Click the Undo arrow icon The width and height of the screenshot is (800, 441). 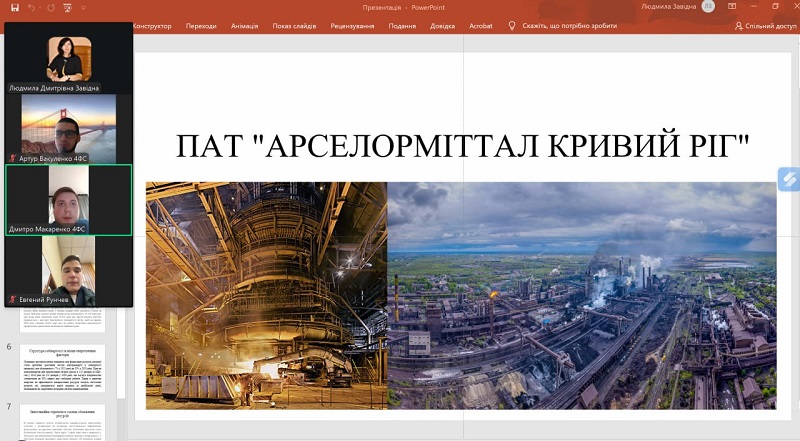(x=32, y=7)
